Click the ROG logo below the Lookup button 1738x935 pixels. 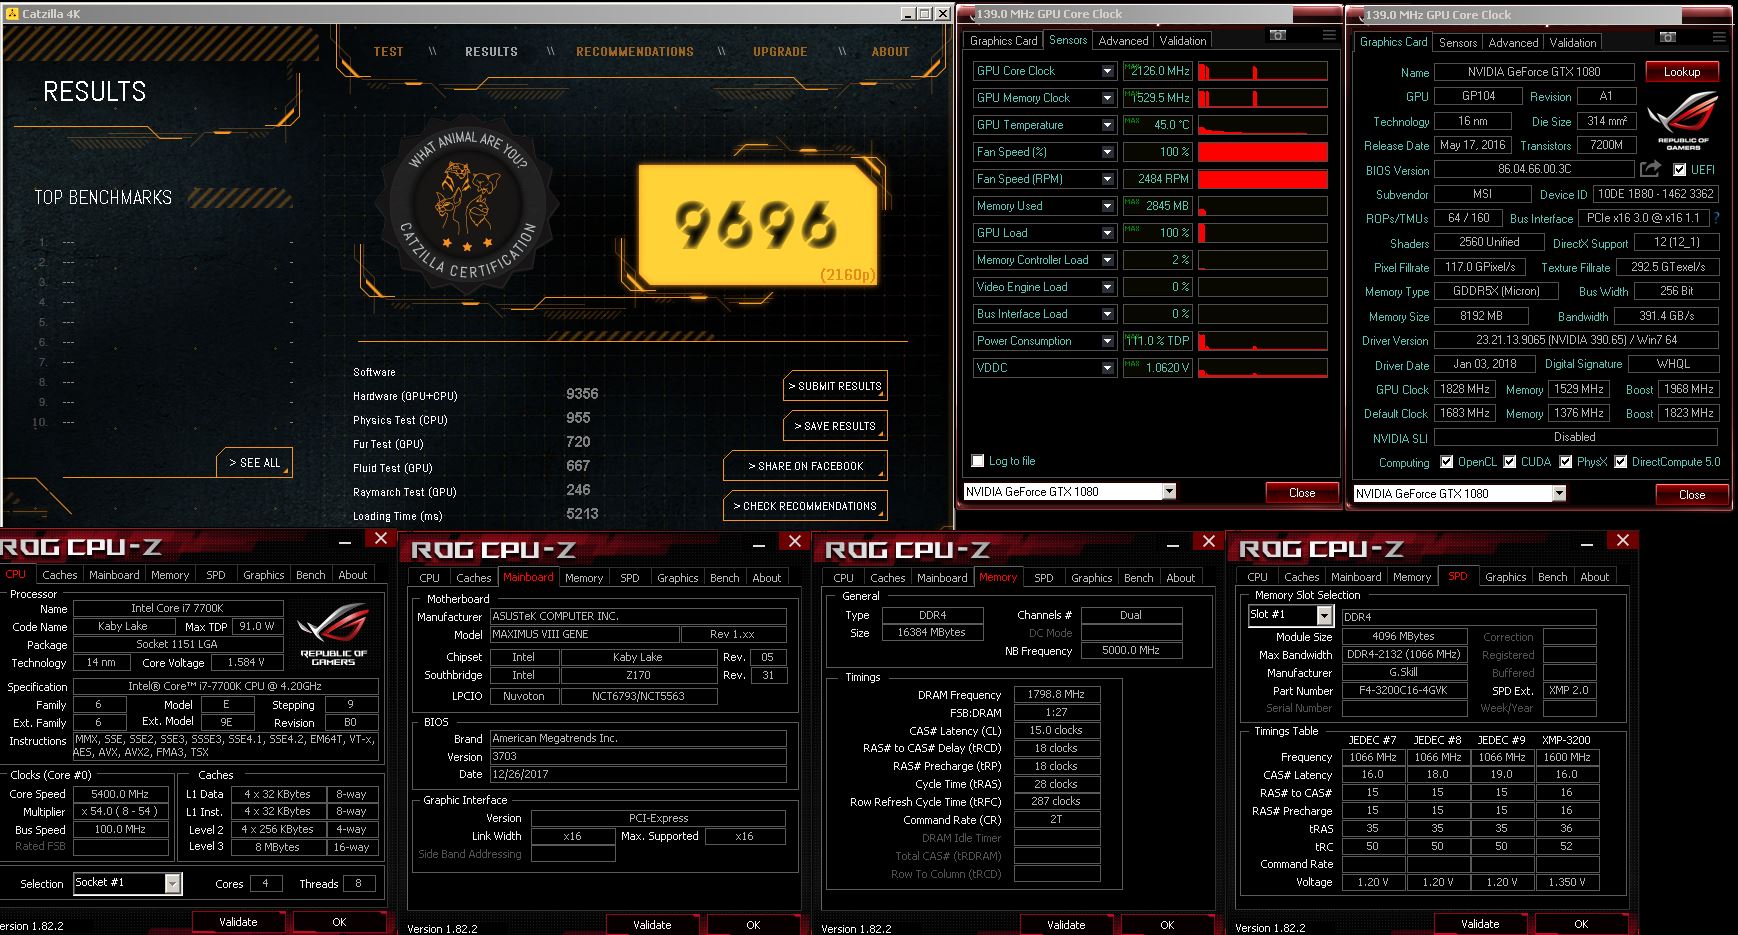[1684, 120]
